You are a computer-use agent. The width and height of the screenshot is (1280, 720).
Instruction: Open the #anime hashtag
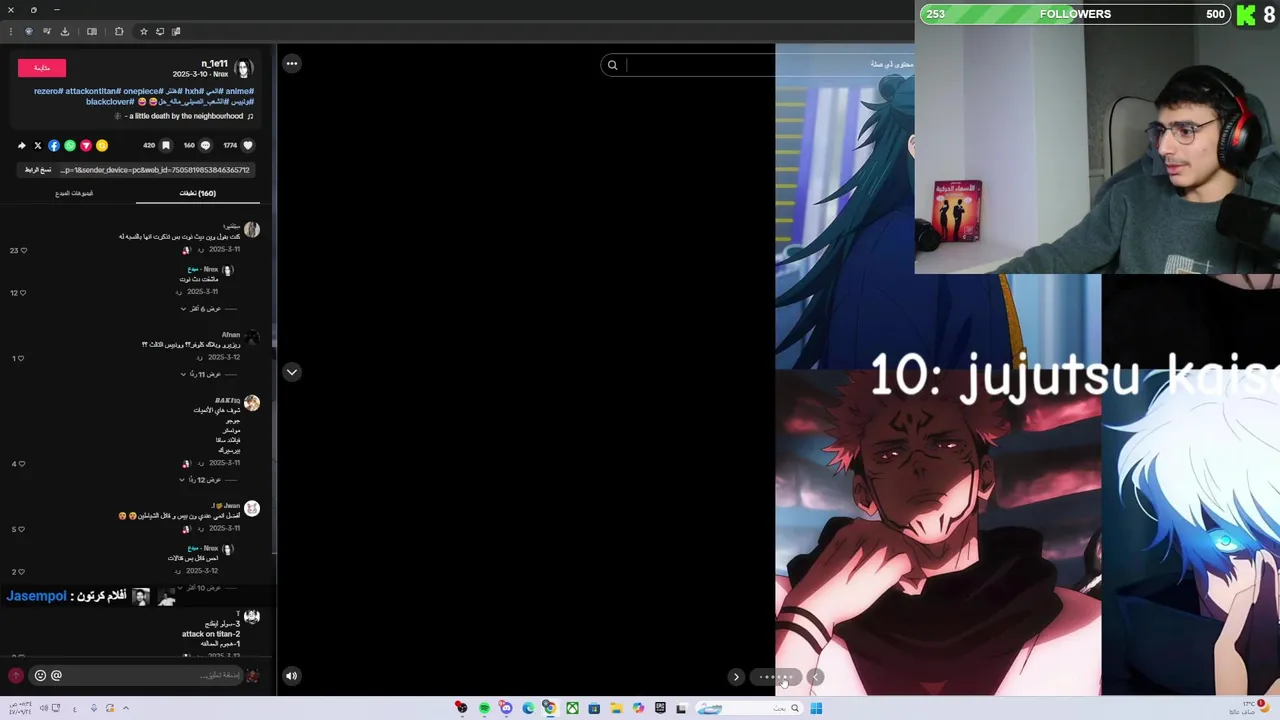click(x=240, y=91)
